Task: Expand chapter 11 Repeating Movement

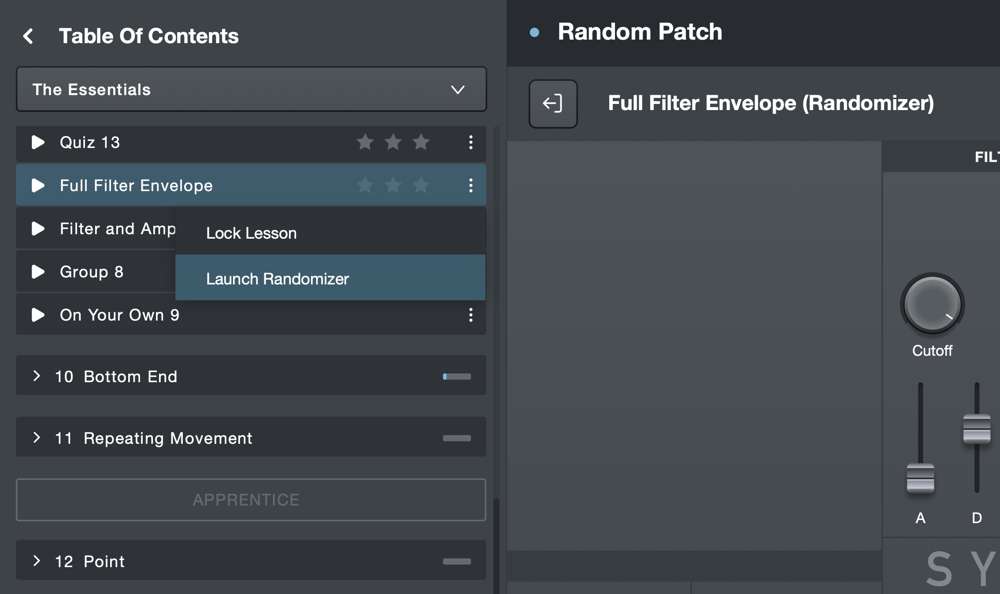Action: (x=251, y=438)
